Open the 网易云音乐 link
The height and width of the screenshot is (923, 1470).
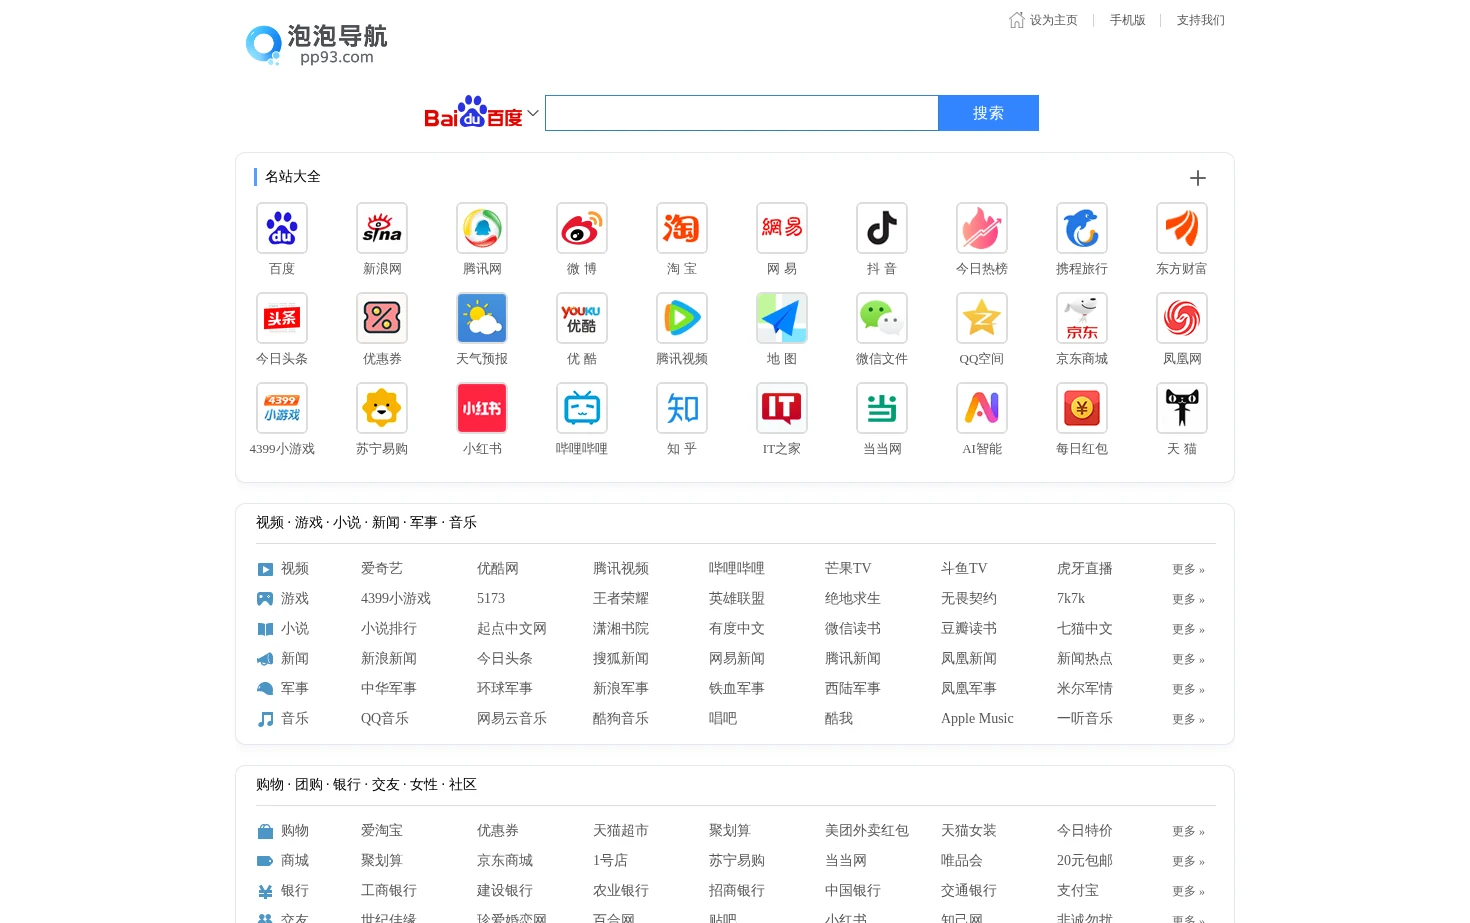coord(512,718)
